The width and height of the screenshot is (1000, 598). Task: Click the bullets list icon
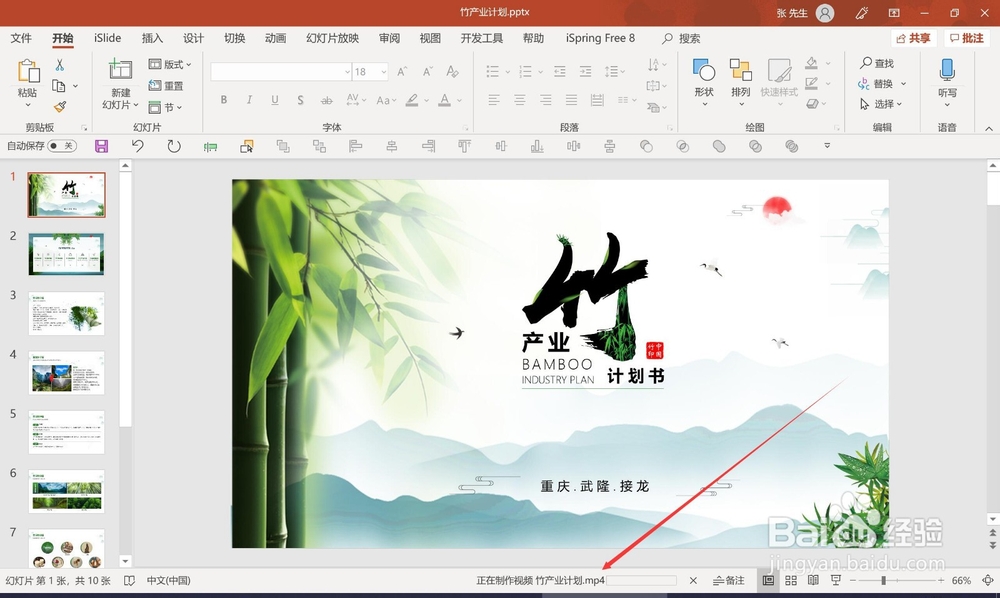pos(492,71)
